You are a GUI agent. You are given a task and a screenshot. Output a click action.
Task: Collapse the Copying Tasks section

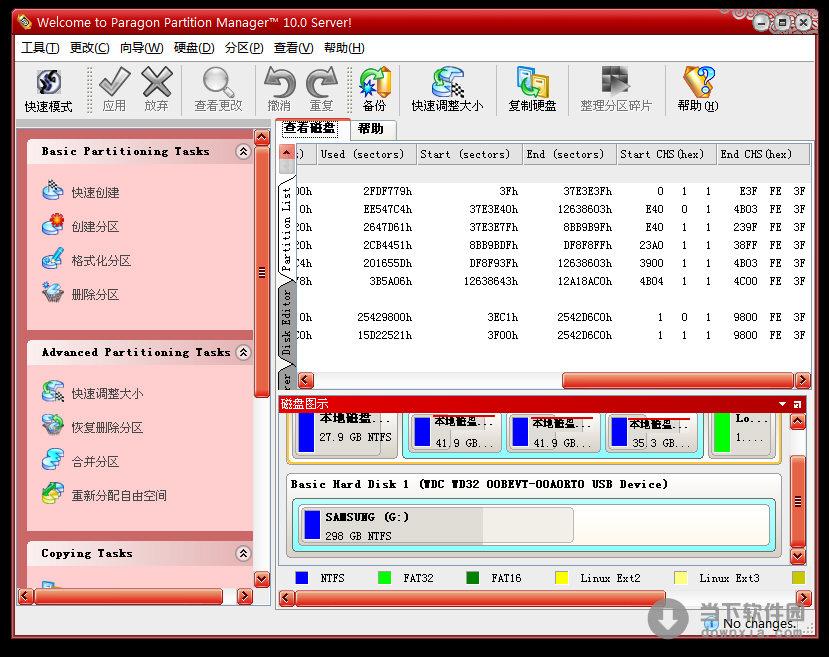243,553
